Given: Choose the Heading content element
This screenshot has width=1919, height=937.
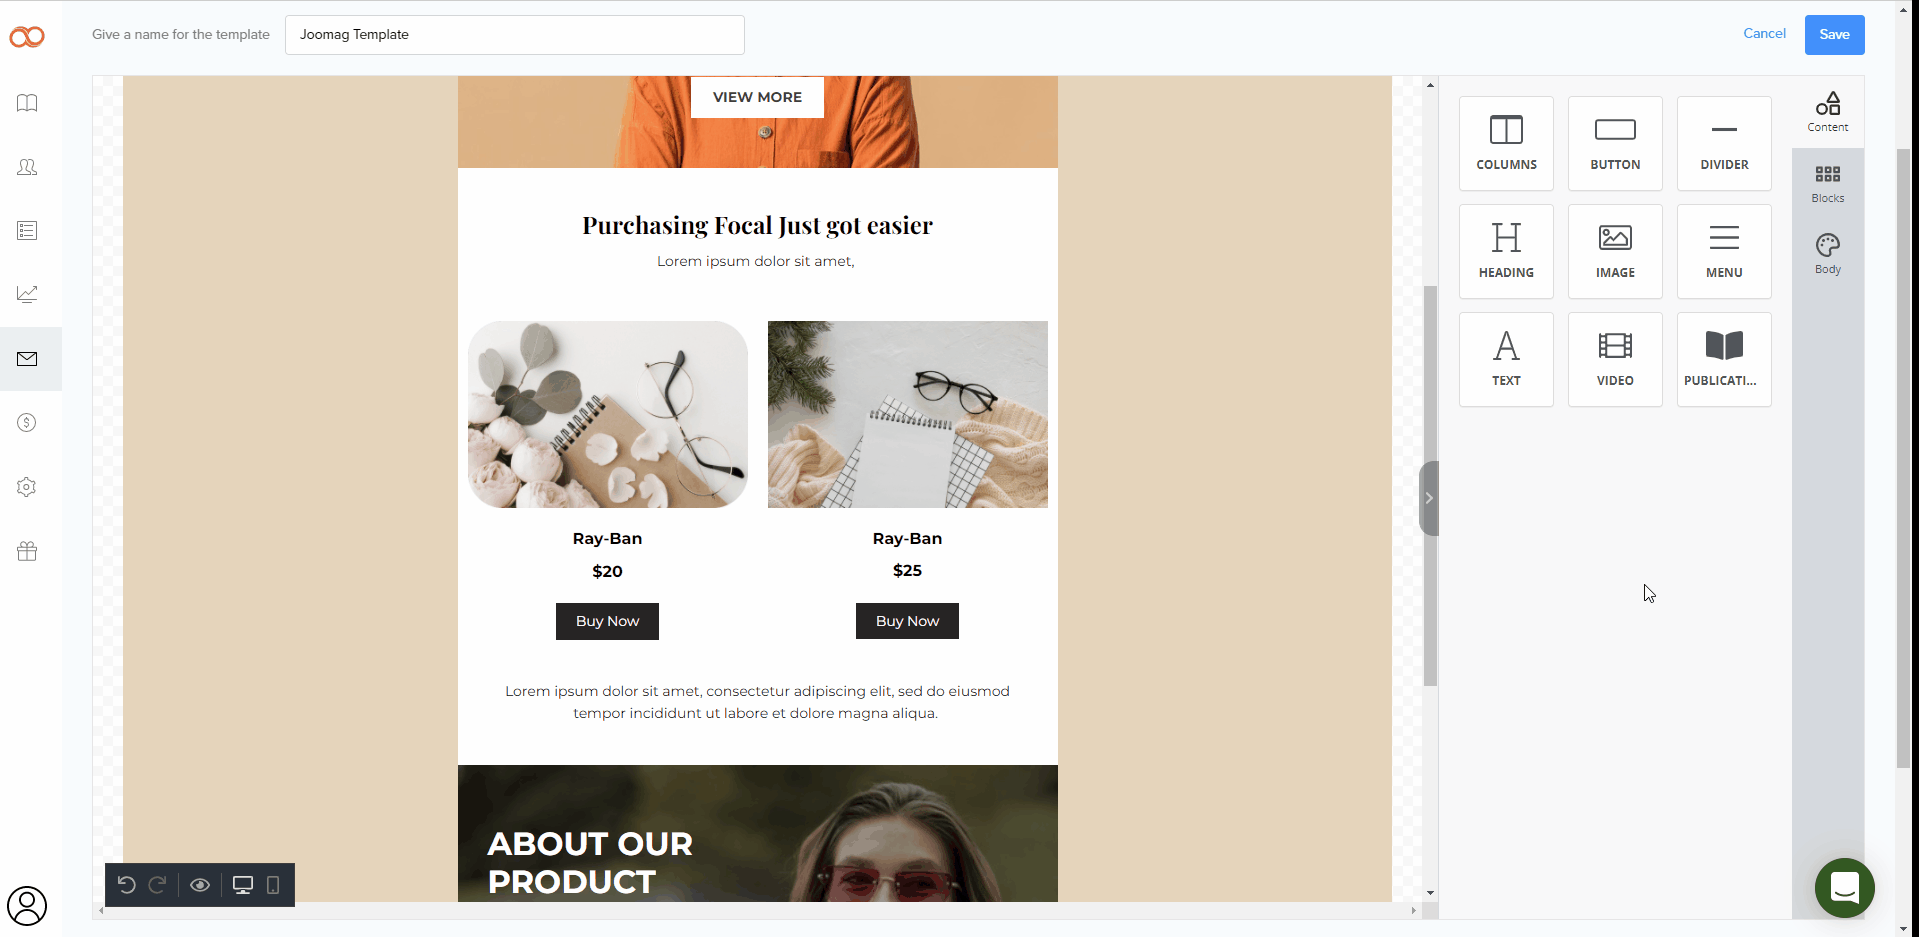Looking at the screenshot, I should 1506,251.
